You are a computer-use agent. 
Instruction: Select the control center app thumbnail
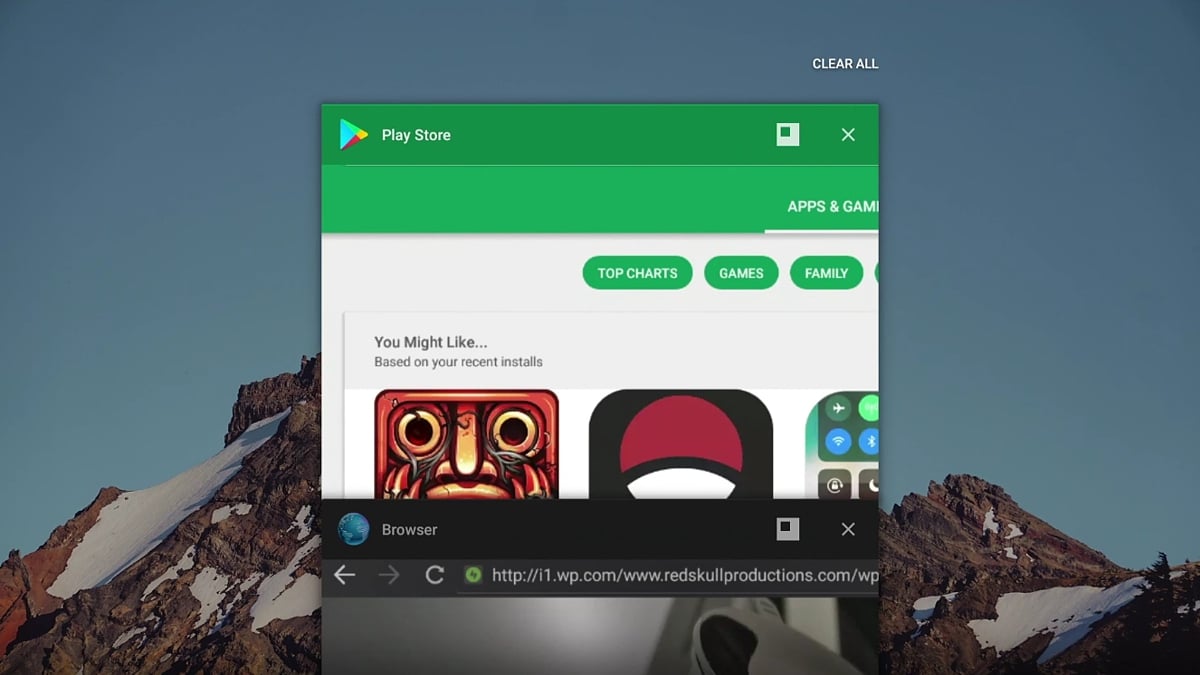click(x=842, y=443)
